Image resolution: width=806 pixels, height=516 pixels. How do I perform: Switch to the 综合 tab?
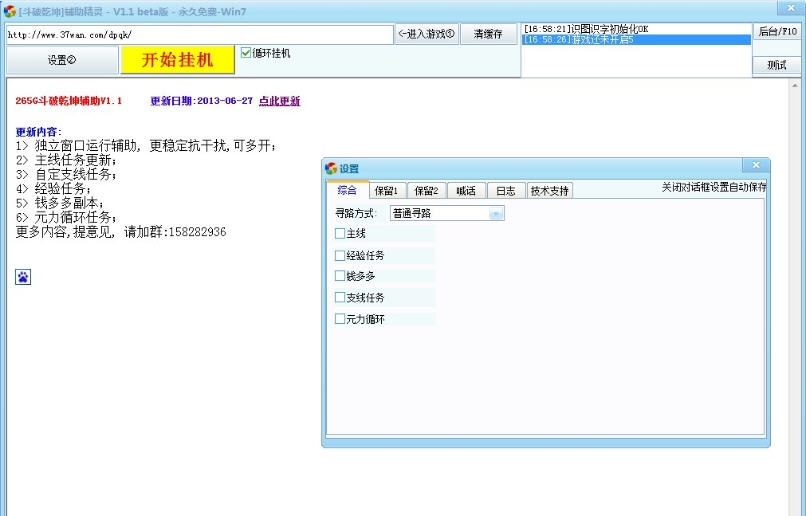[x=347, y=190]
